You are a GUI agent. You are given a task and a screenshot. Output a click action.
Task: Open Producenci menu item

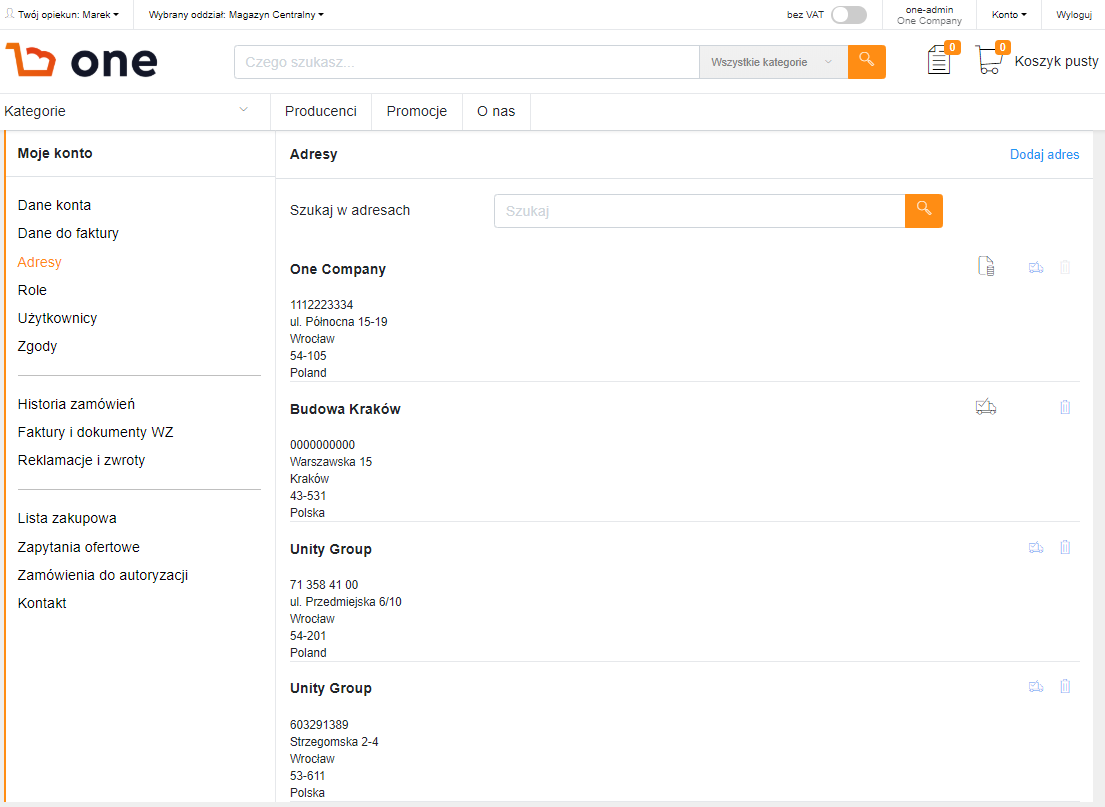click(x=321, y=111)
